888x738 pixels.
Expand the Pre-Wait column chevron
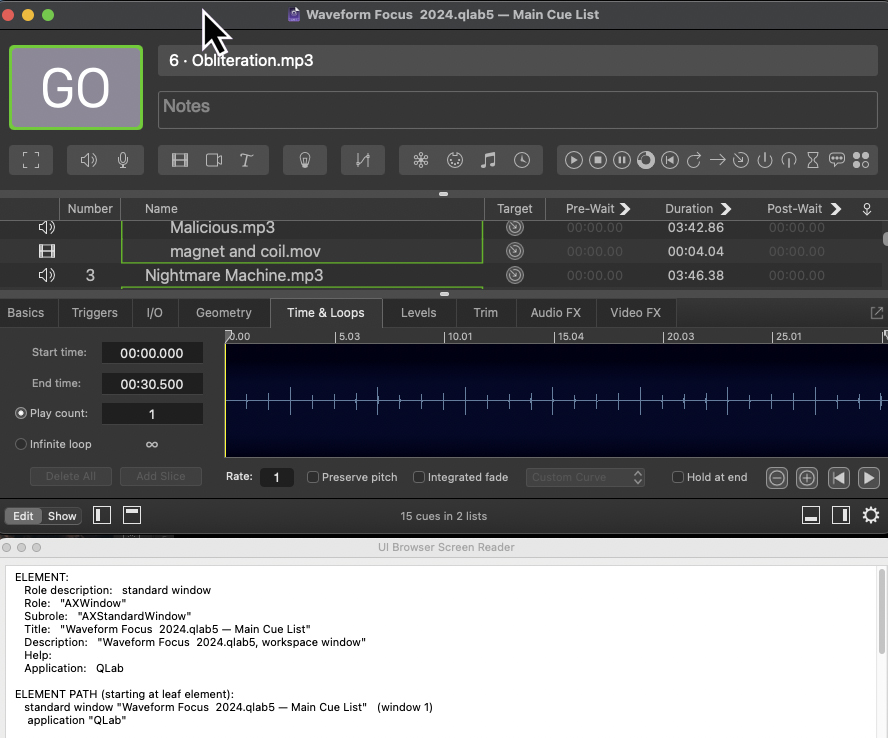pos(625,209)
